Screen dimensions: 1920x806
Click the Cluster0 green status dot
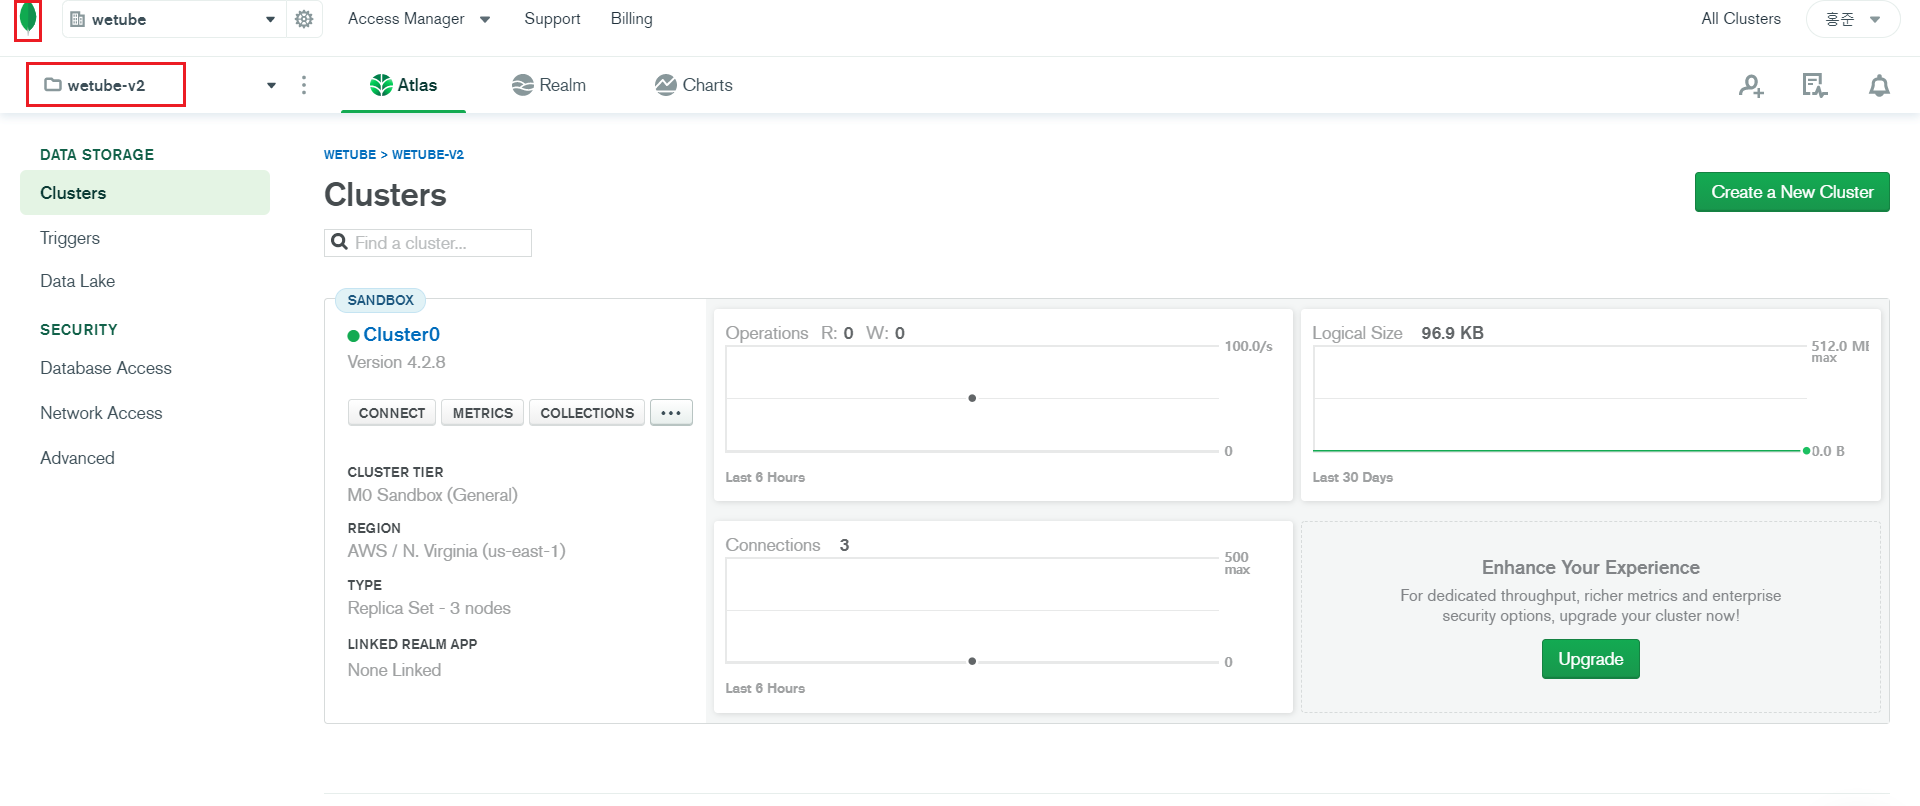pyautogui.click(x=353, y=336)
